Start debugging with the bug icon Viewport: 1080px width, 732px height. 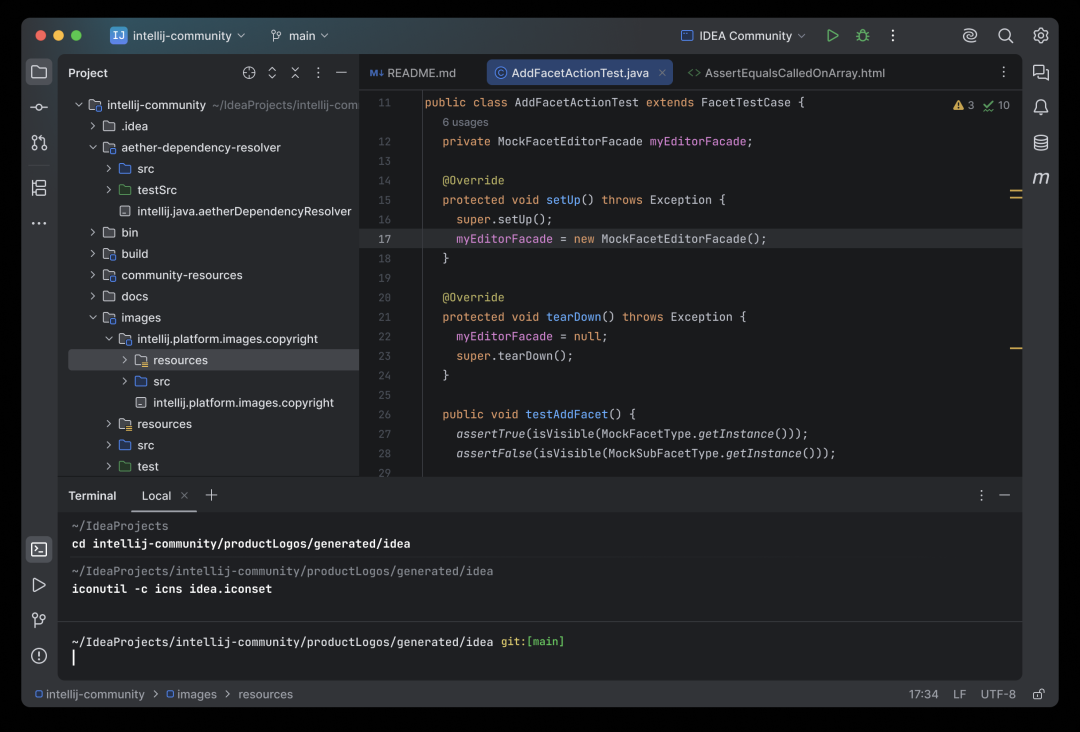pyautogui.click(x=862, y=36)
